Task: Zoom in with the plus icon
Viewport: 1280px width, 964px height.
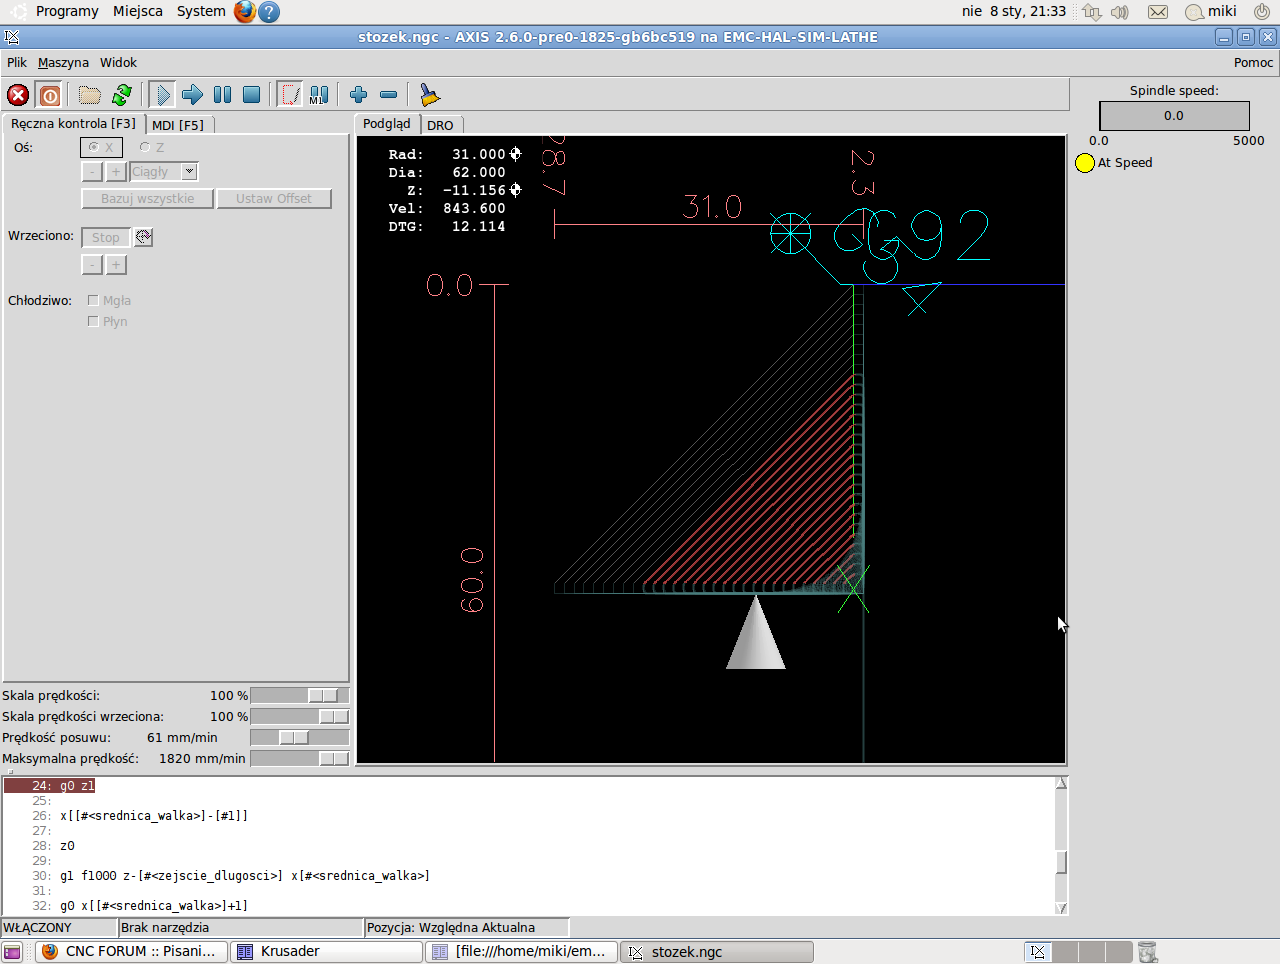Action: pyautogui.click(x=358, y=95)
